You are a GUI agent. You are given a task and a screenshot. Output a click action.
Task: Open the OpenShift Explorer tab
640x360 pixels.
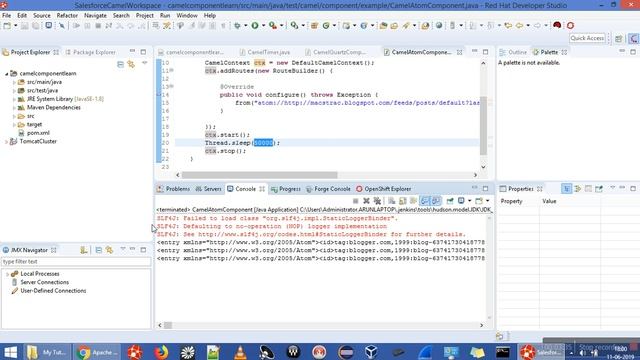[384, 189]
